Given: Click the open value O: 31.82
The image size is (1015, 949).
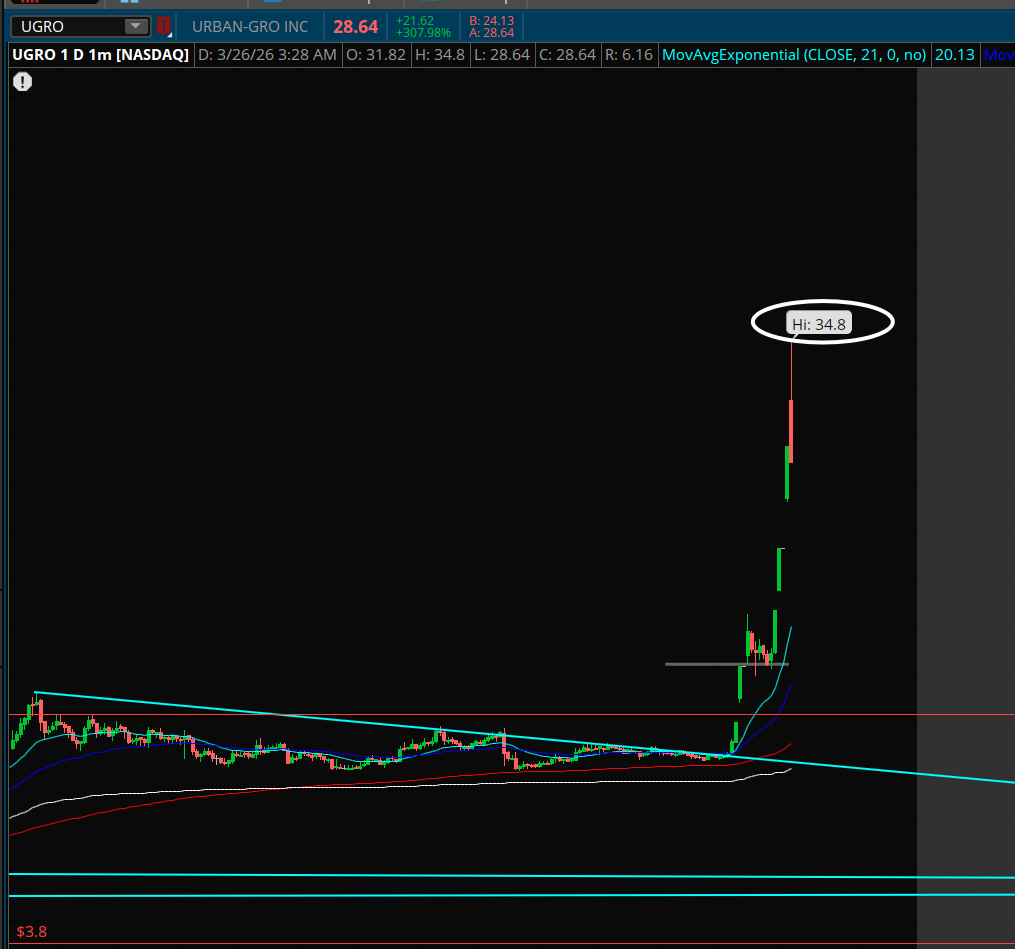Looking at the screenshot, I should (x=376, y=54).
